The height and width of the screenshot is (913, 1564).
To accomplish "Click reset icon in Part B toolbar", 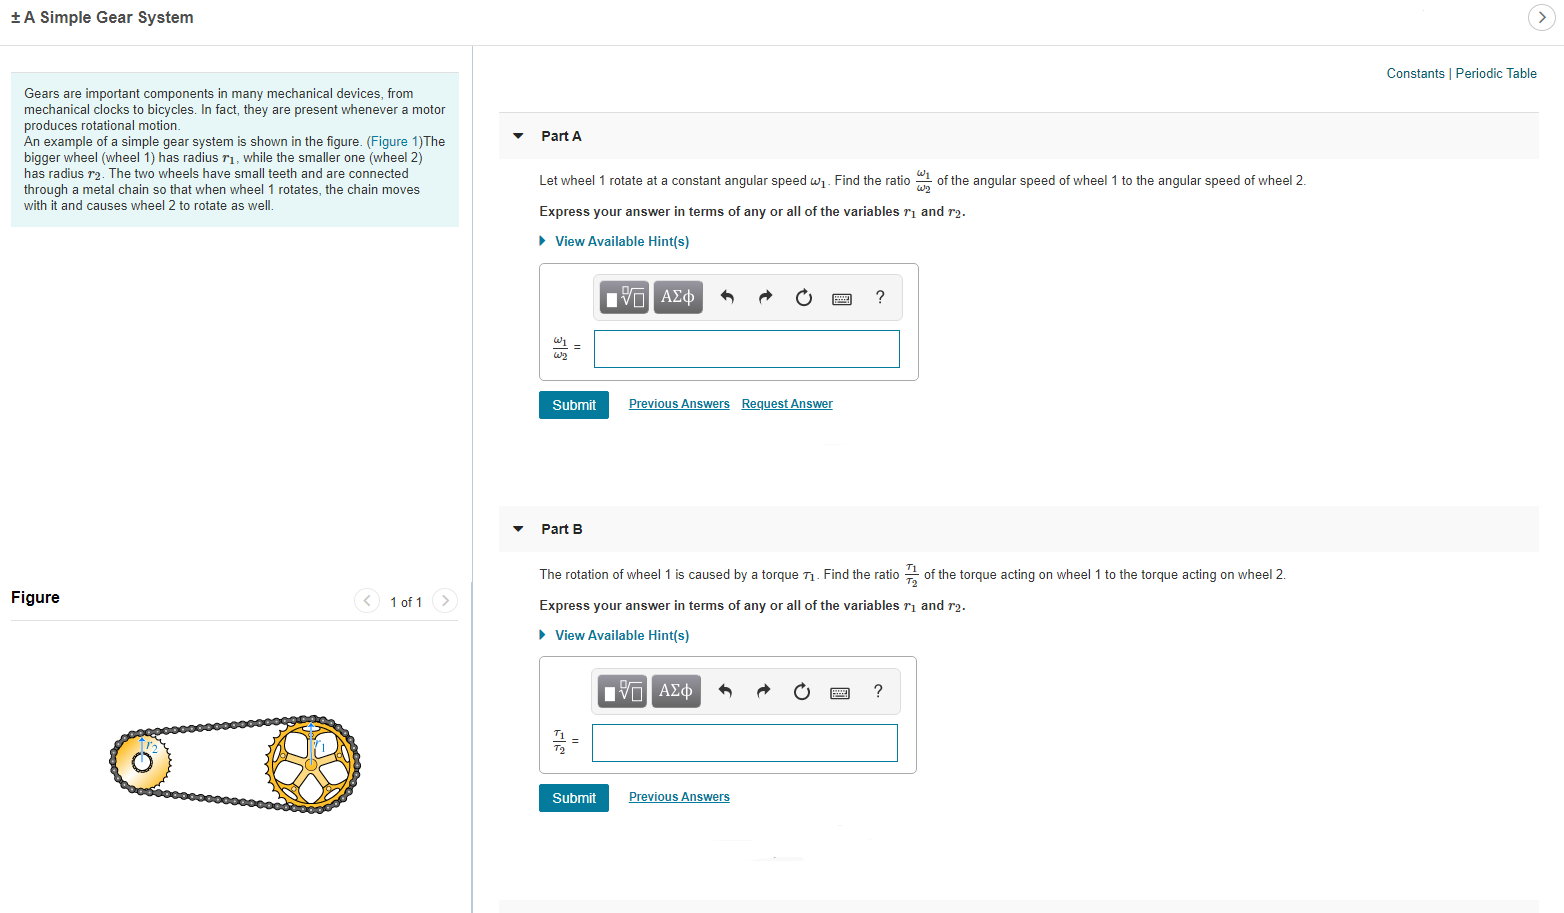I will point(801,692).
